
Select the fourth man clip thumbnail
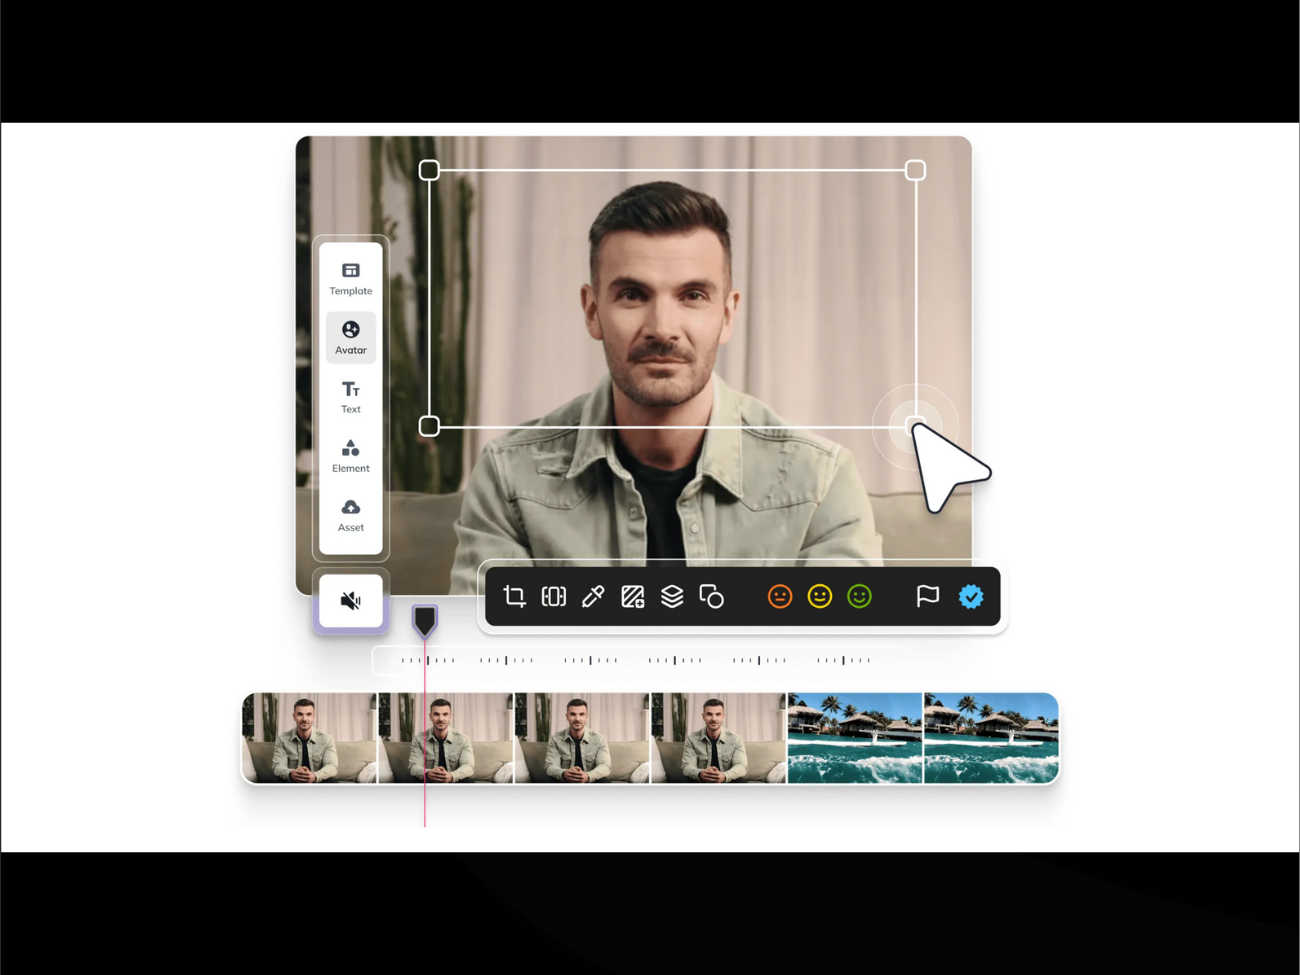(x=719, y=738)
